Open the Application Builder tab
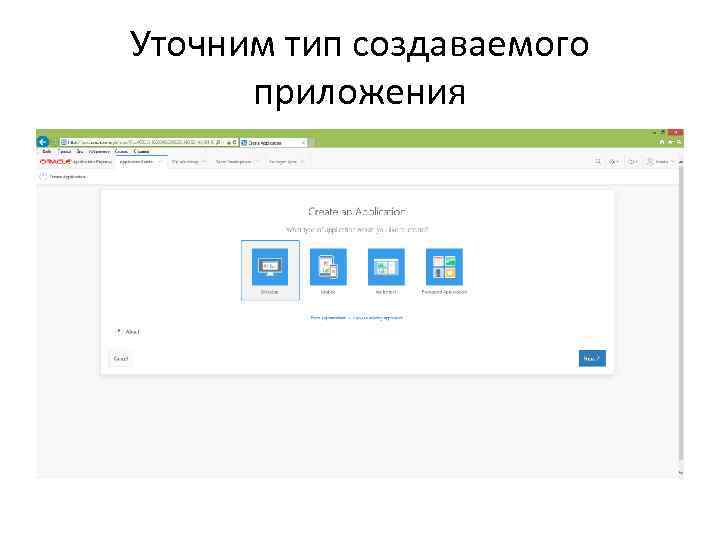 pyautogui.click(x=140, y=162)
